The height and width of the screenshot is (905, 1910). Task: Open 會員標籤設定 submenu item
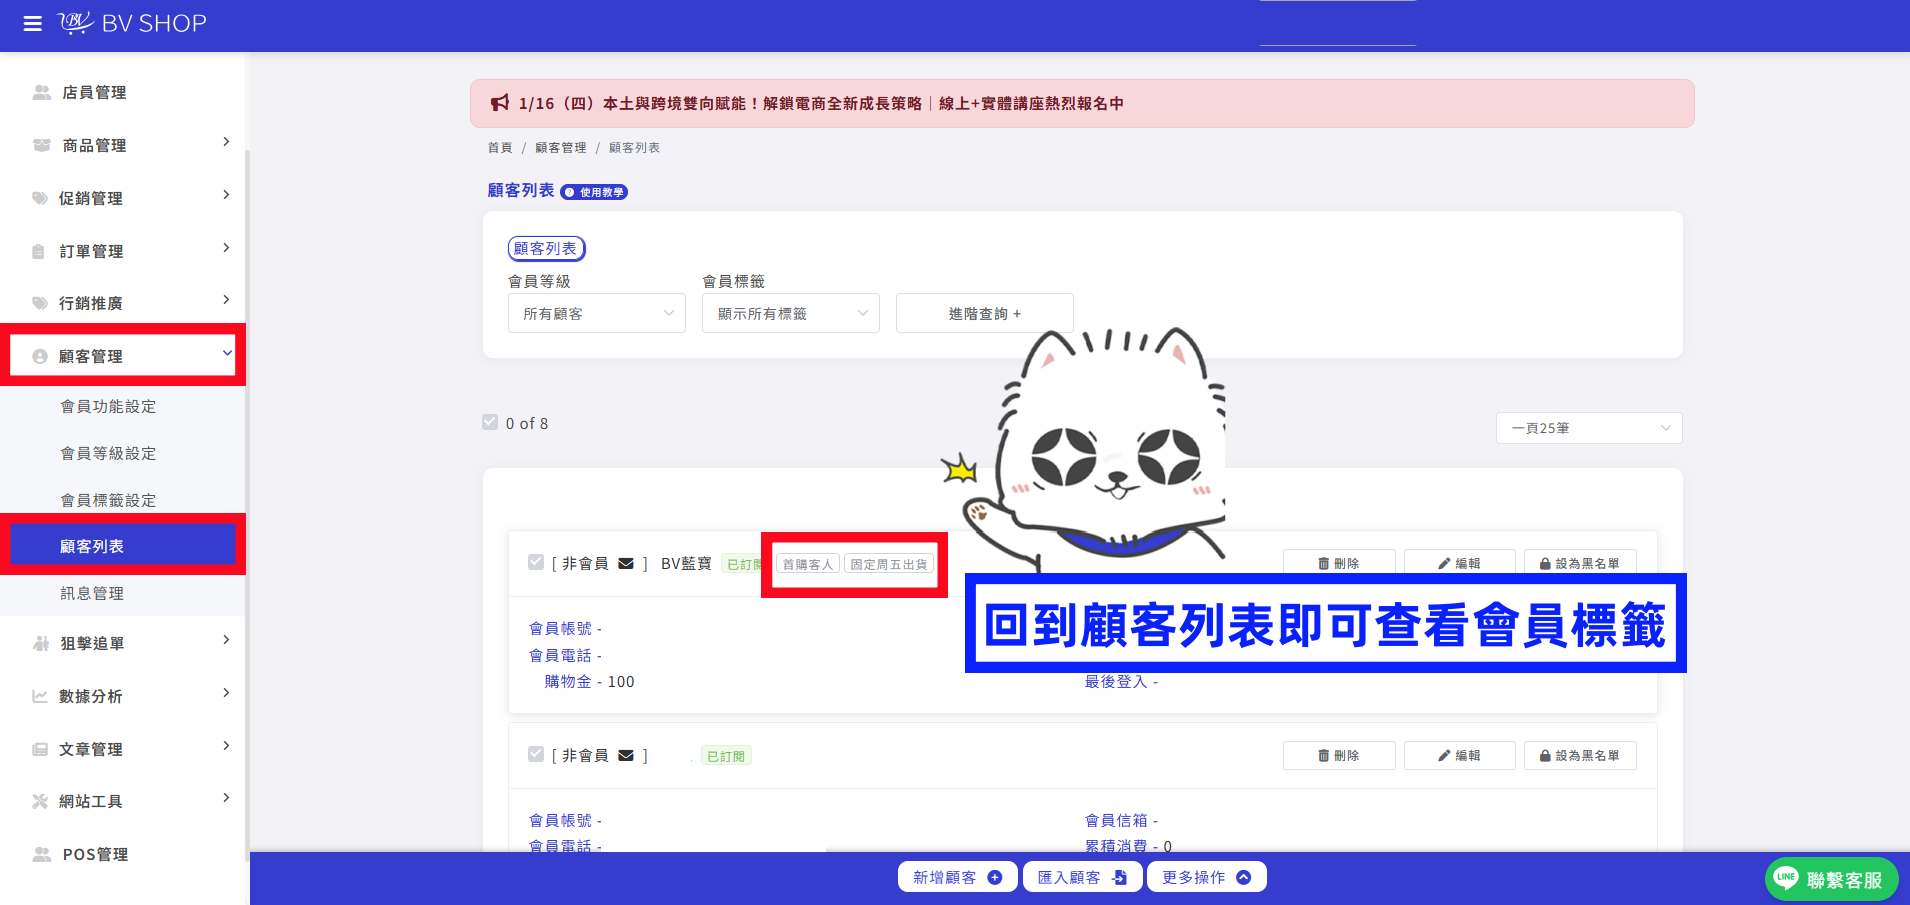(x=108, y=500)
